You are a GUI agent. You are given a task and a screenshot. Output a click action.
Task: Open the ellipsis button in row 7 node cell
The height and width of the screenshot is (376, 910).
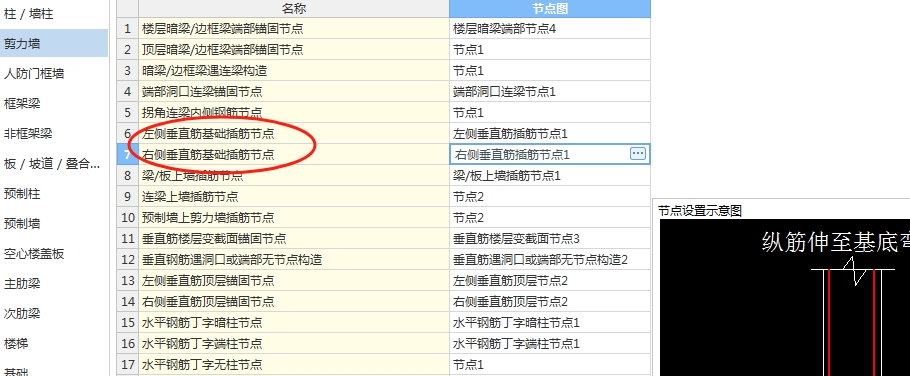pos(638,154)
